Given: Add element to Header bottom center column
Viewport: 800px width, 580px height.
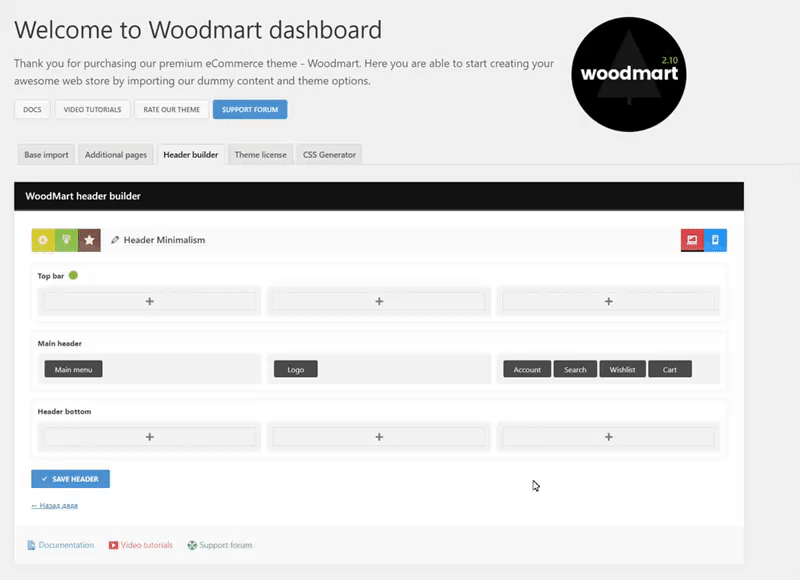Looking at the screenshot, I should (x=379, y=437).
